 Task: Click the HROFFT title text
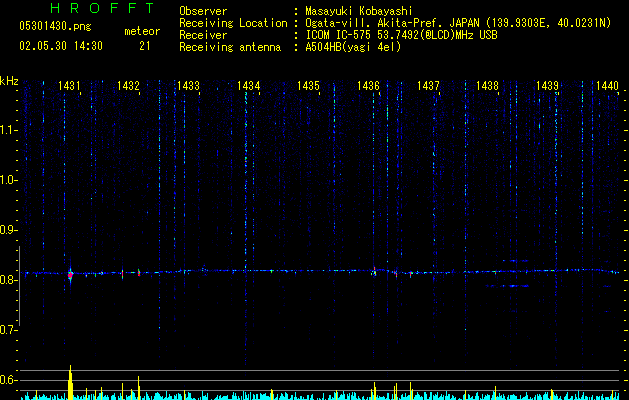(x=102, y=8)
